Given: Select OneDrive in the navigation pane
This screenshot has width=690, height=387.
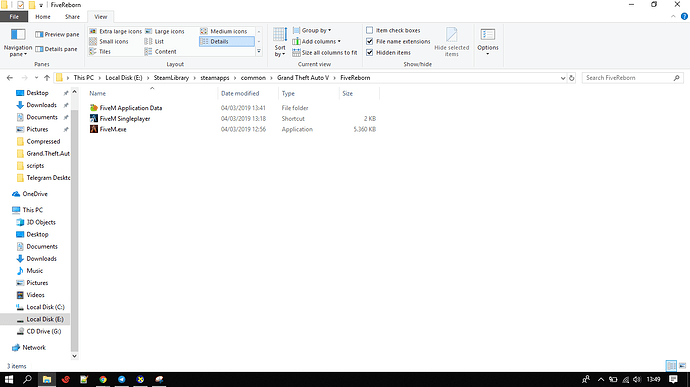Looking at the screenshot, I should (x=34, y=194).
